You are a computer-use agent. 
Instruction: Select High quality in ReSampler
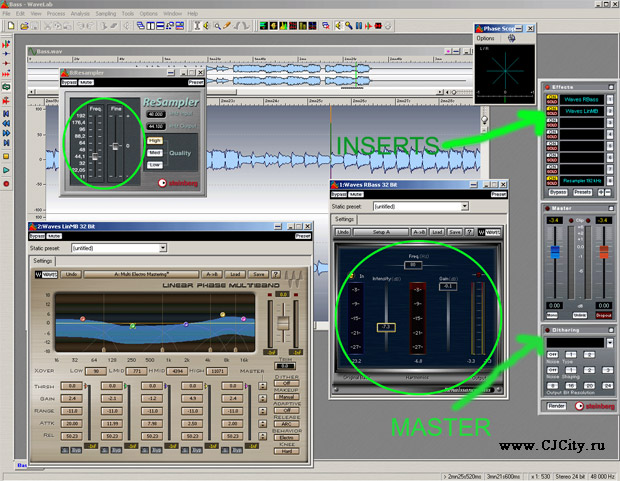click(155, 140)
